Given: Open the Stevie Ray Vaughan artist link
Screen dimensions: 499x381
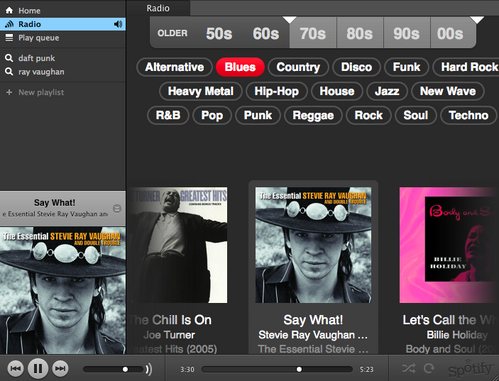Looking at the screenshot, I should (x=313, y=335).
